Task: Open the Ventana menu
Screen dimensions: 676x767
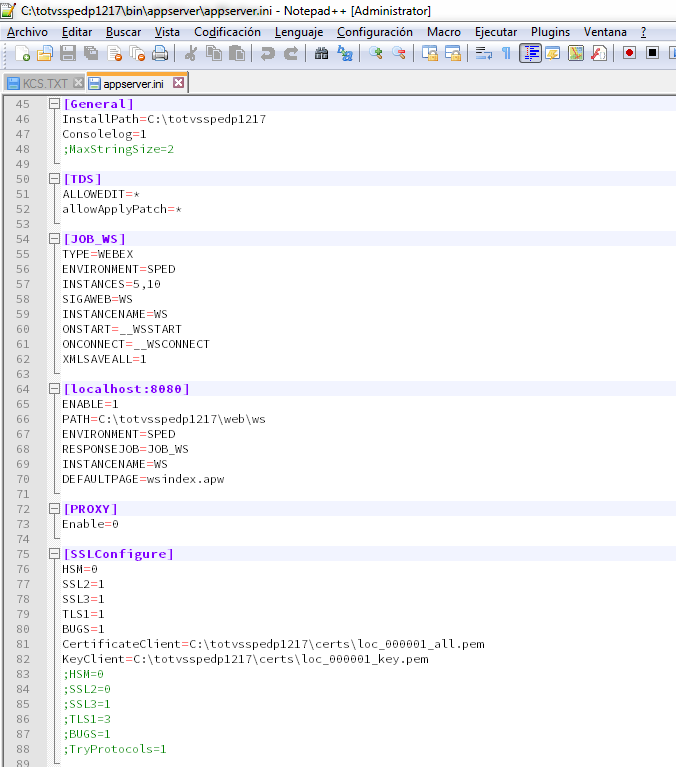Action: click(605, 32)
